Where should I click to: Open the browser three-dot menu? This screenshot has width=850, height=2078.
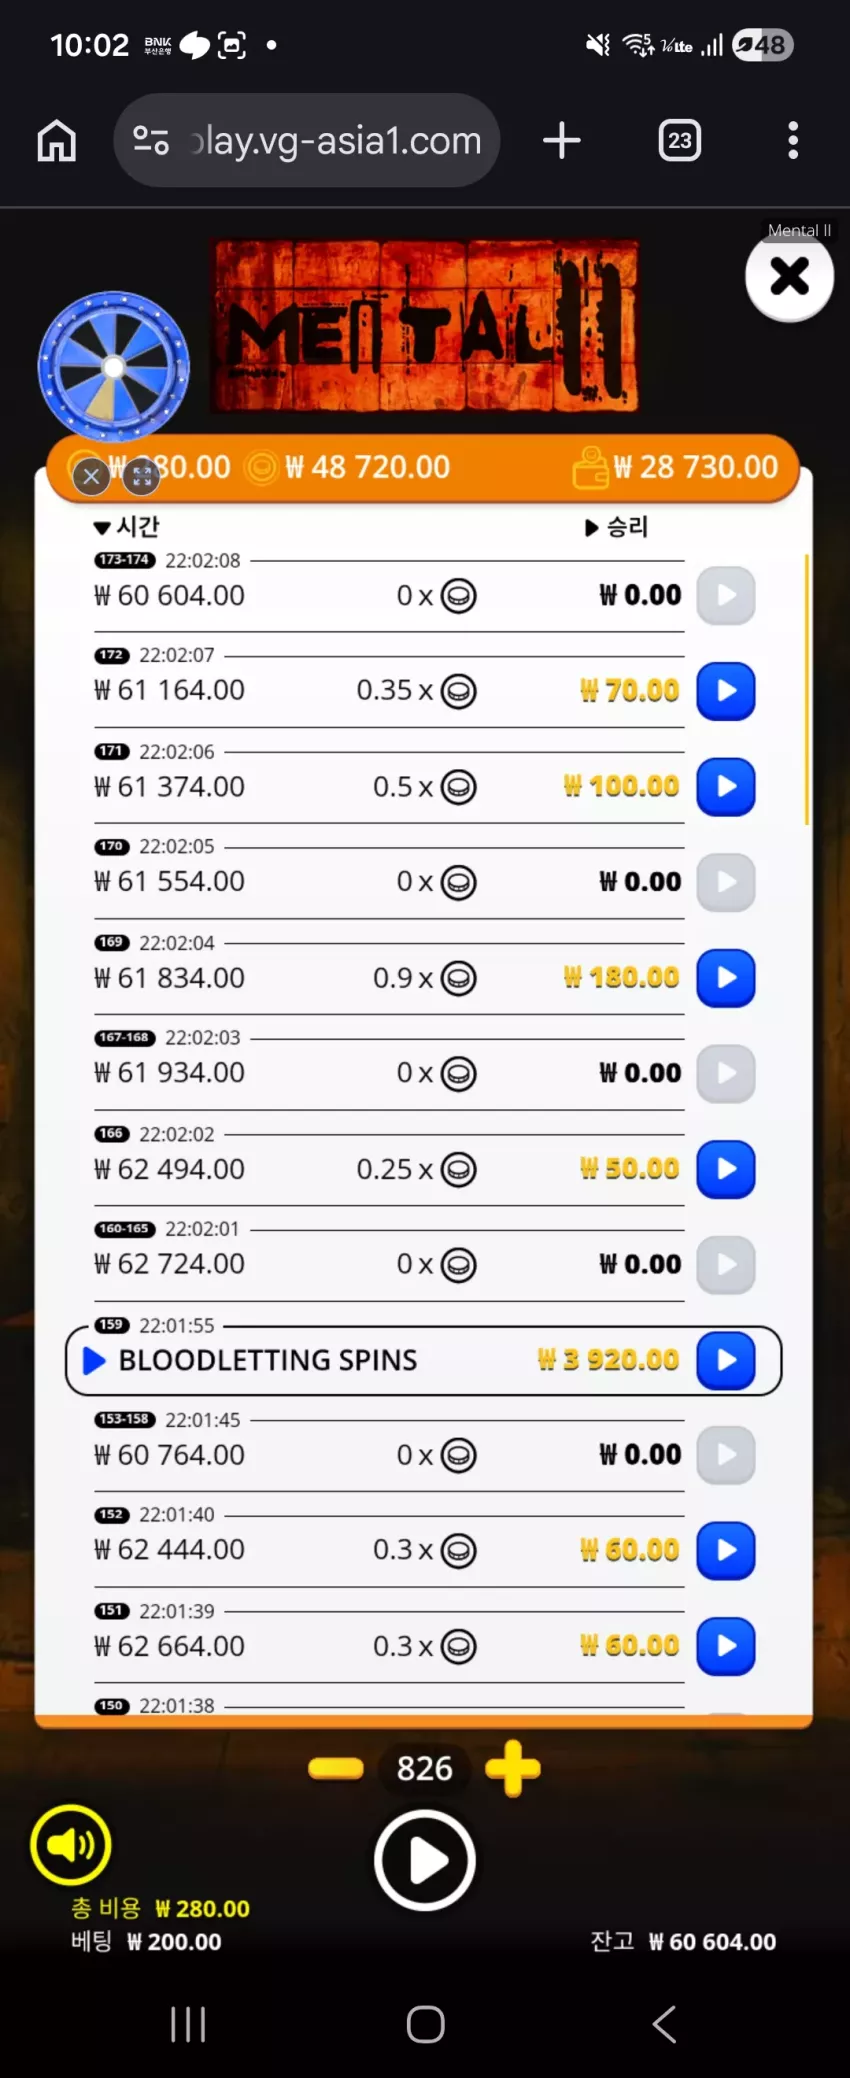(x=793, y=141)
